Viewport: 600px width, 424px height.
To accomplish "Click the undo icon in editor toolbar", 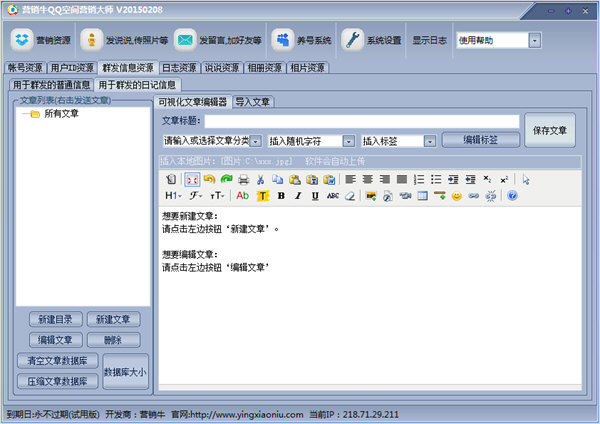I will coord(209,179).
